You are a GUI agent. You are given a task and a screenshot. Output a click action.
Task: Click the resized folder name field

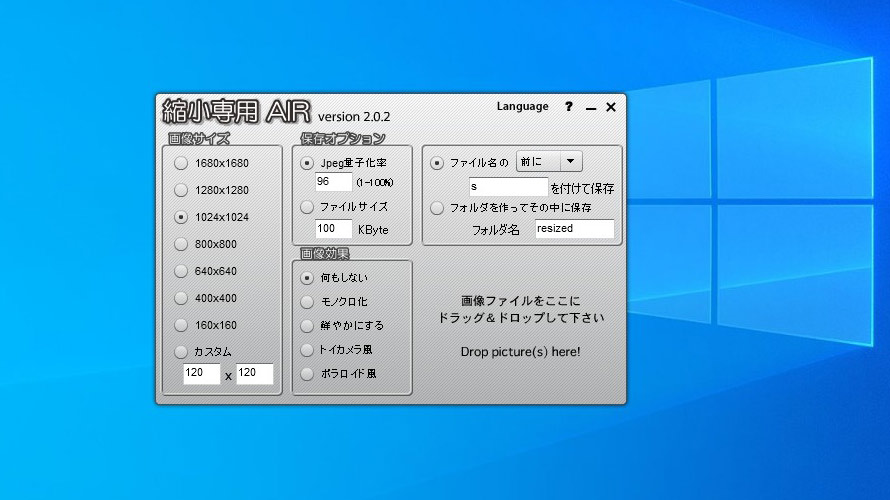(573, 229)
